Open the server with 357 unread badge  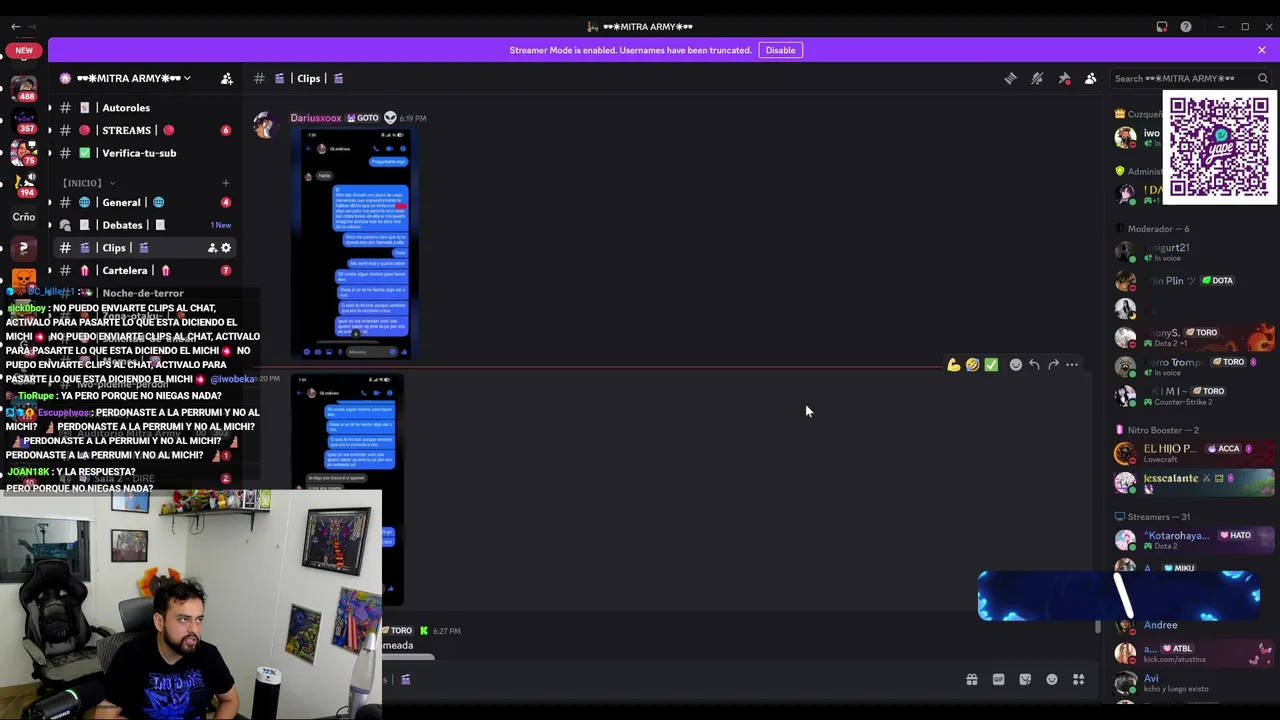coord(24,121)
